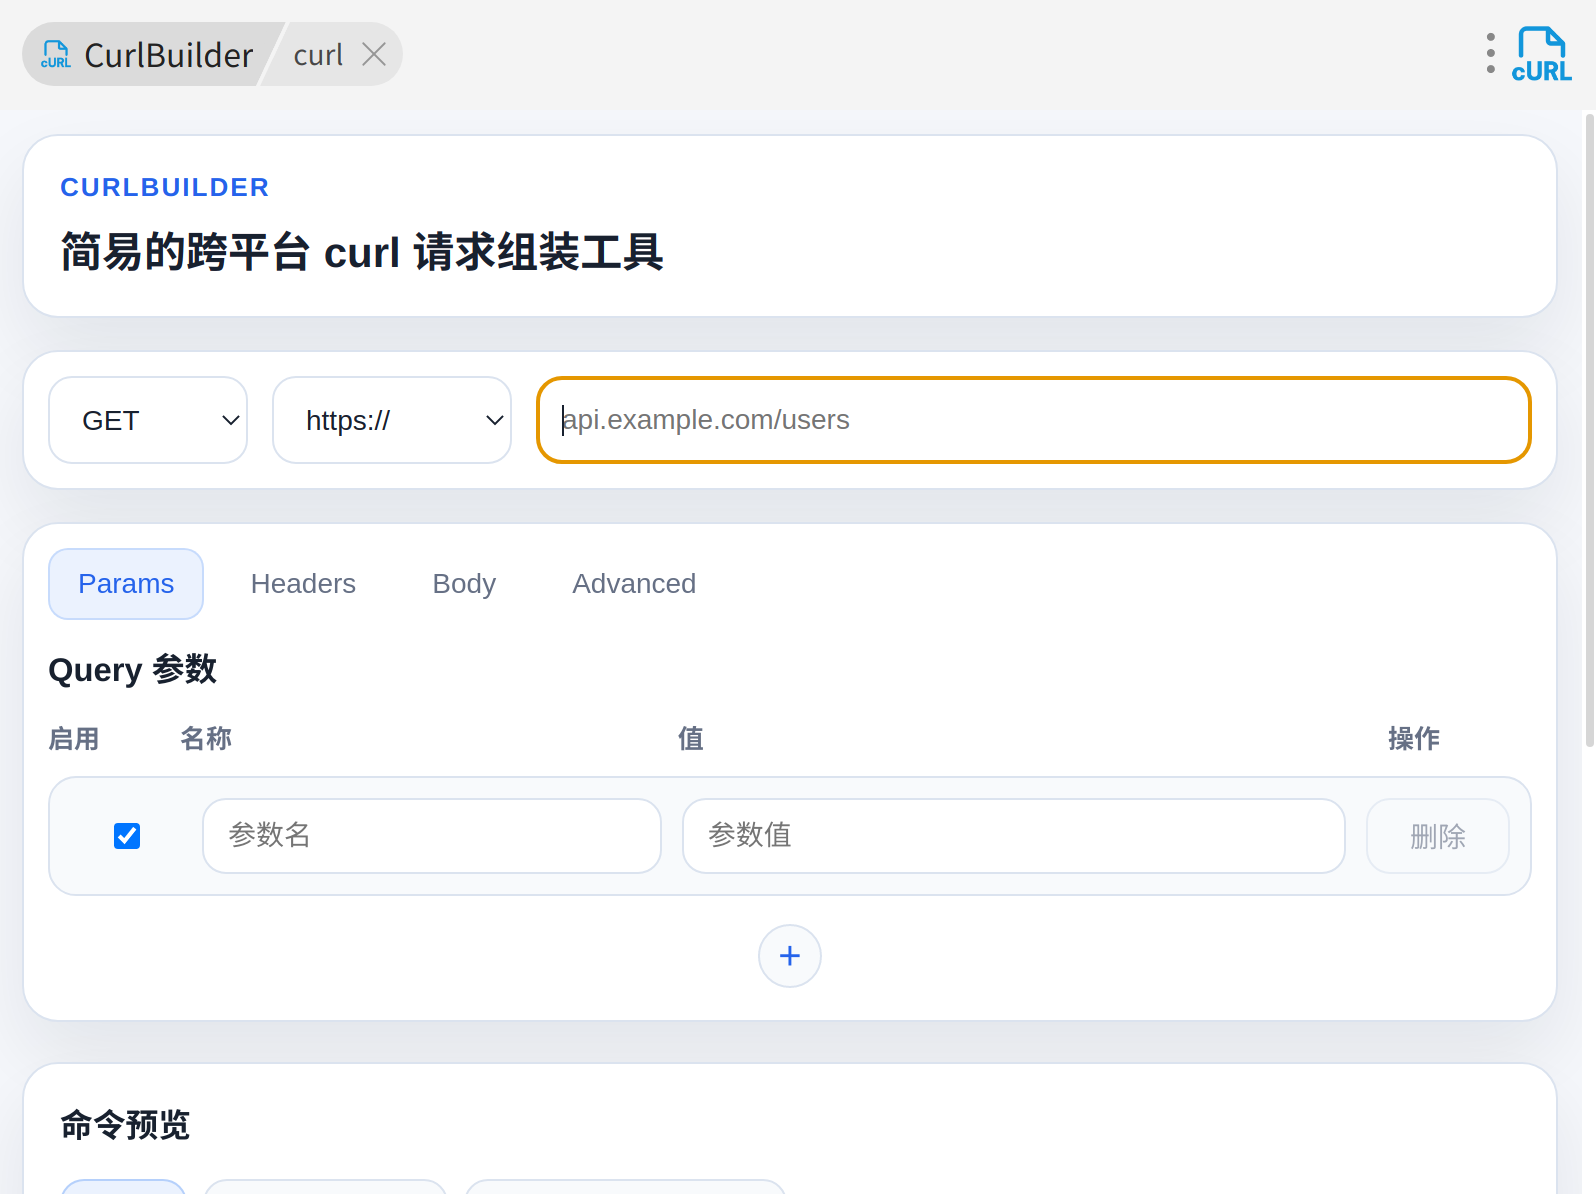Screen dimensions: 1596x1194
Task: Expand the https:// protocol dropdown
Action: point(392,420)
